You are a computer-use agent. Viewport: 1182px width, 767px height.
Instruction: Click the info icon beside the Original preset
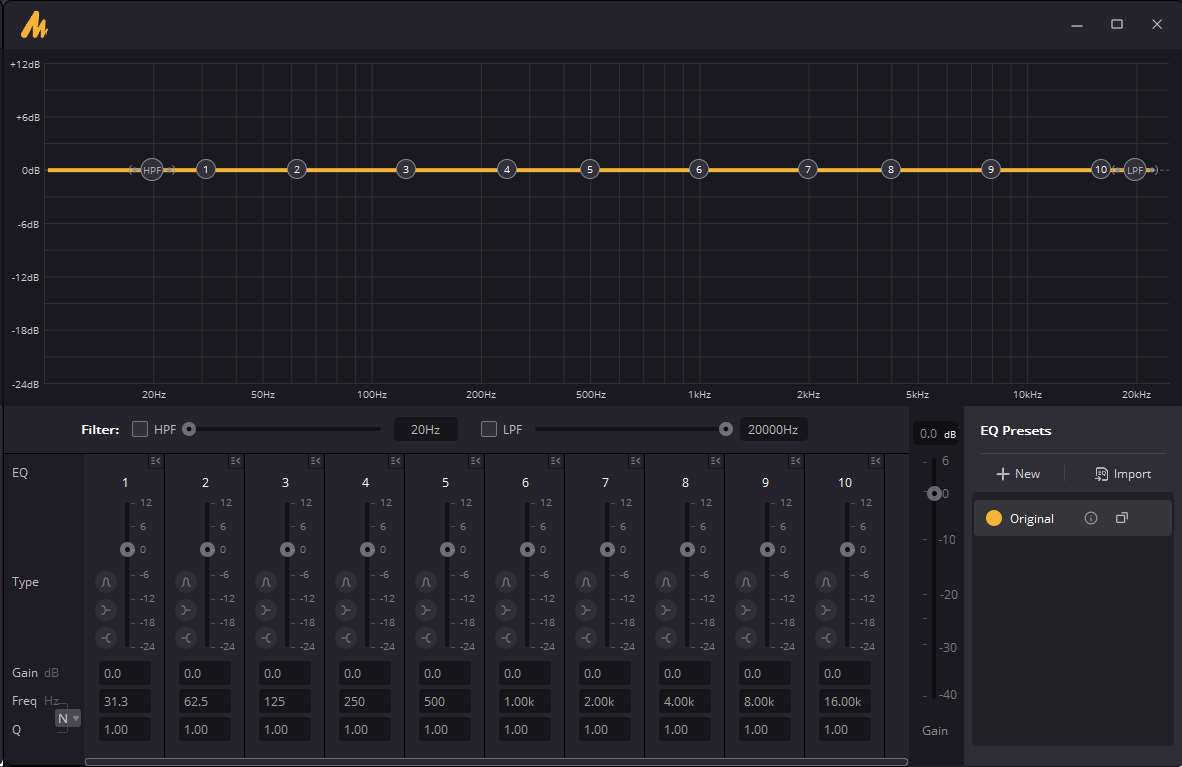[1091, 518]
